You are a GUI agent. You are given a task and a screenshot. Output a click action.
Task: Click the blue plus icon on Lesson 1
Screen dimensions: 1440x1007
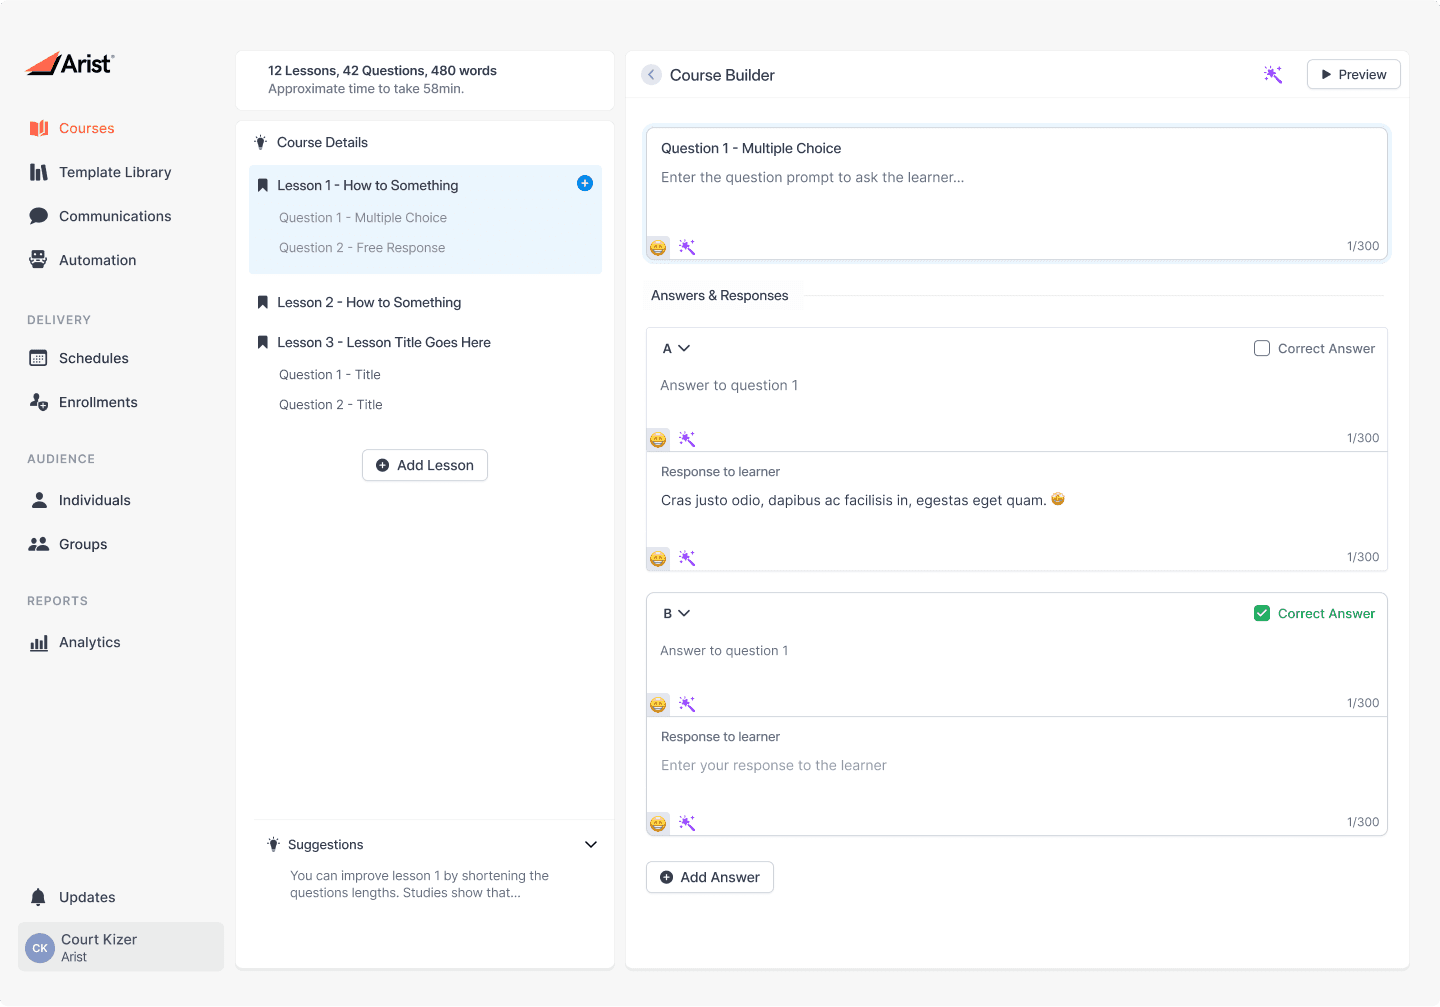585,183
